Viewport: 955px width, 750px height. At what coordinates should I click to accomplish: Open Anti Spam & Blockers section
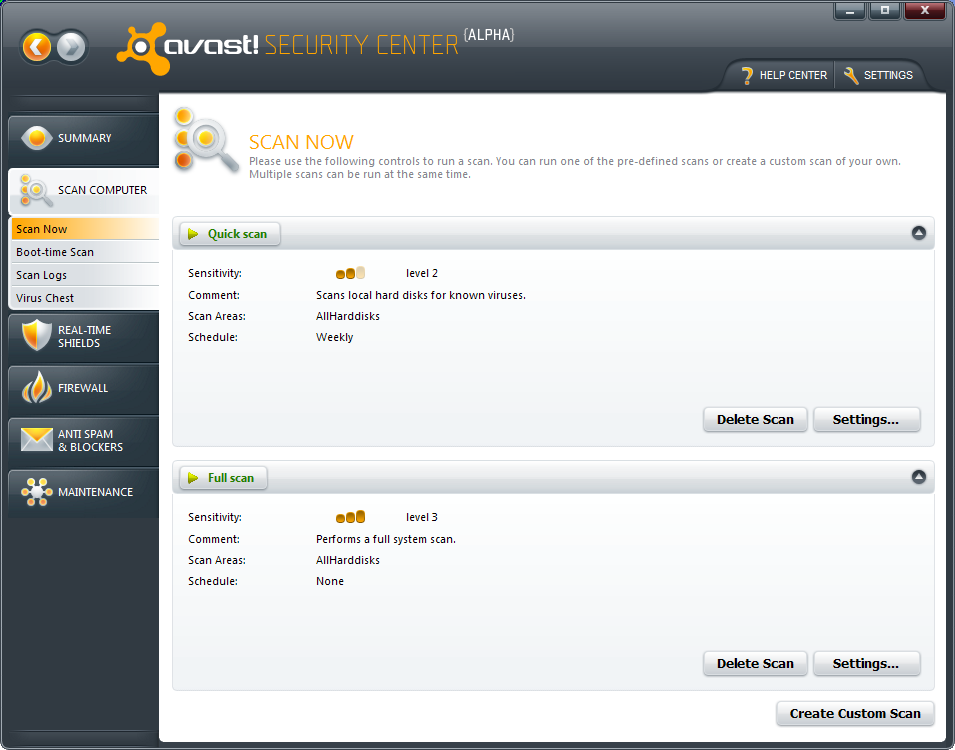(83, 440)
